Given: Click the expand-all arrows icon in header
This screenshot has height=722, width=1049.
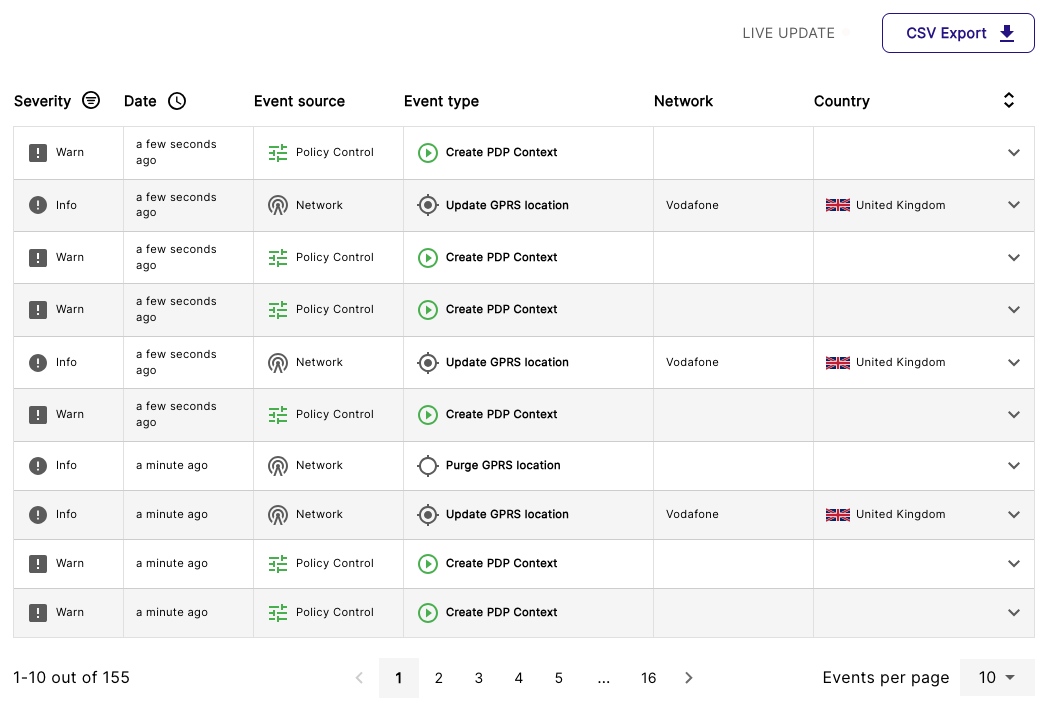Looking at the screenshot, I should tap(1009, 100).
